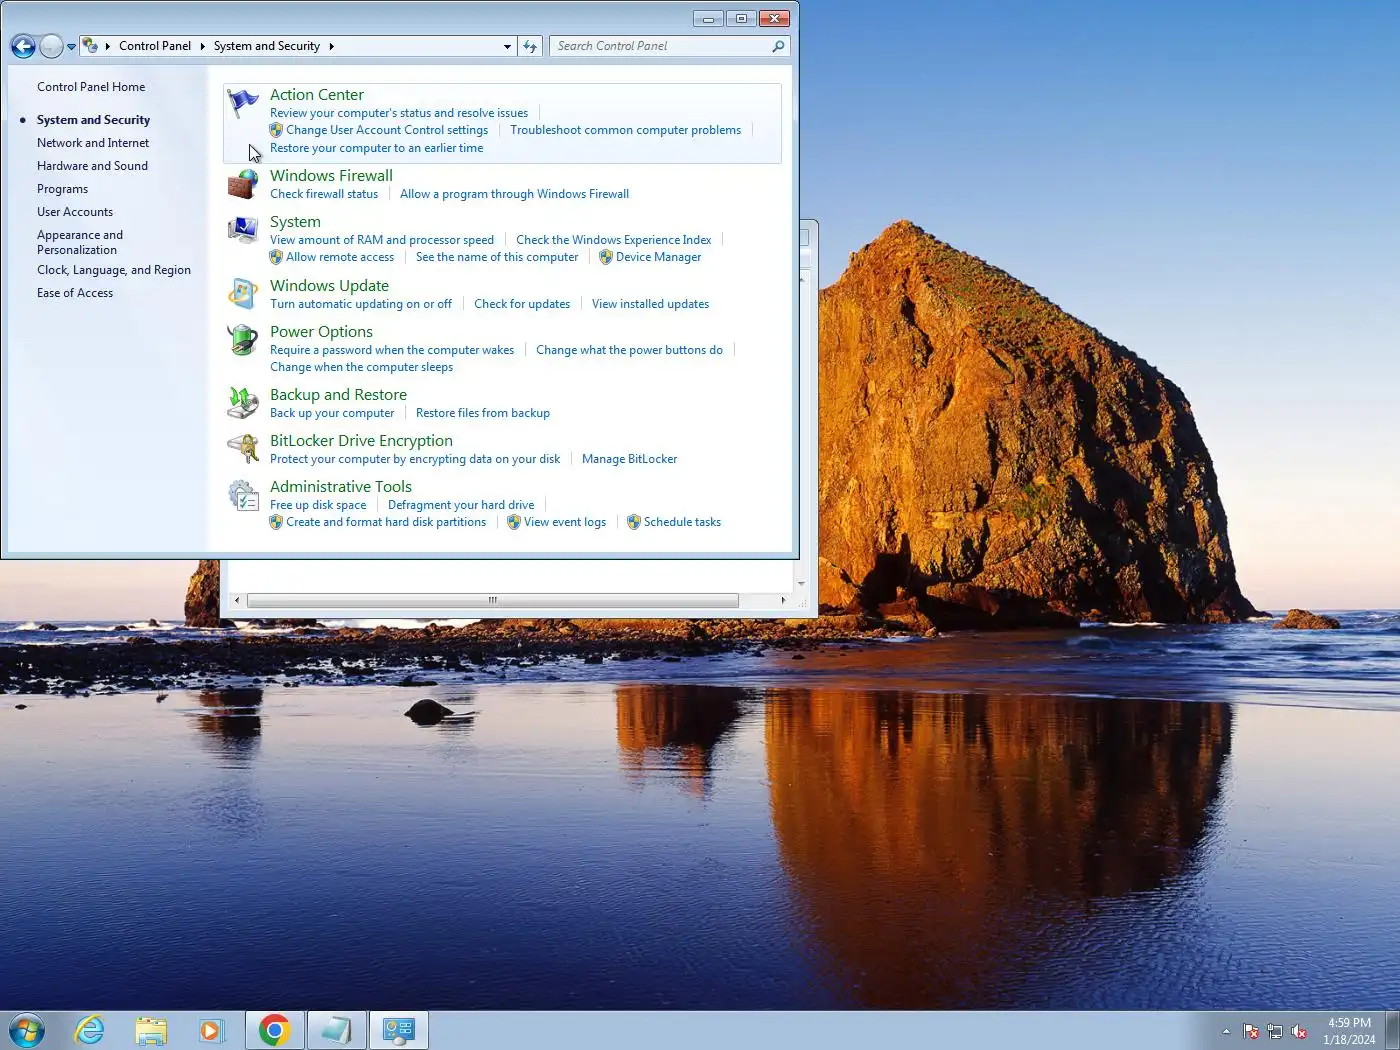
Task: Click the Forward navigation arrow button
Action: pos(51,46)
